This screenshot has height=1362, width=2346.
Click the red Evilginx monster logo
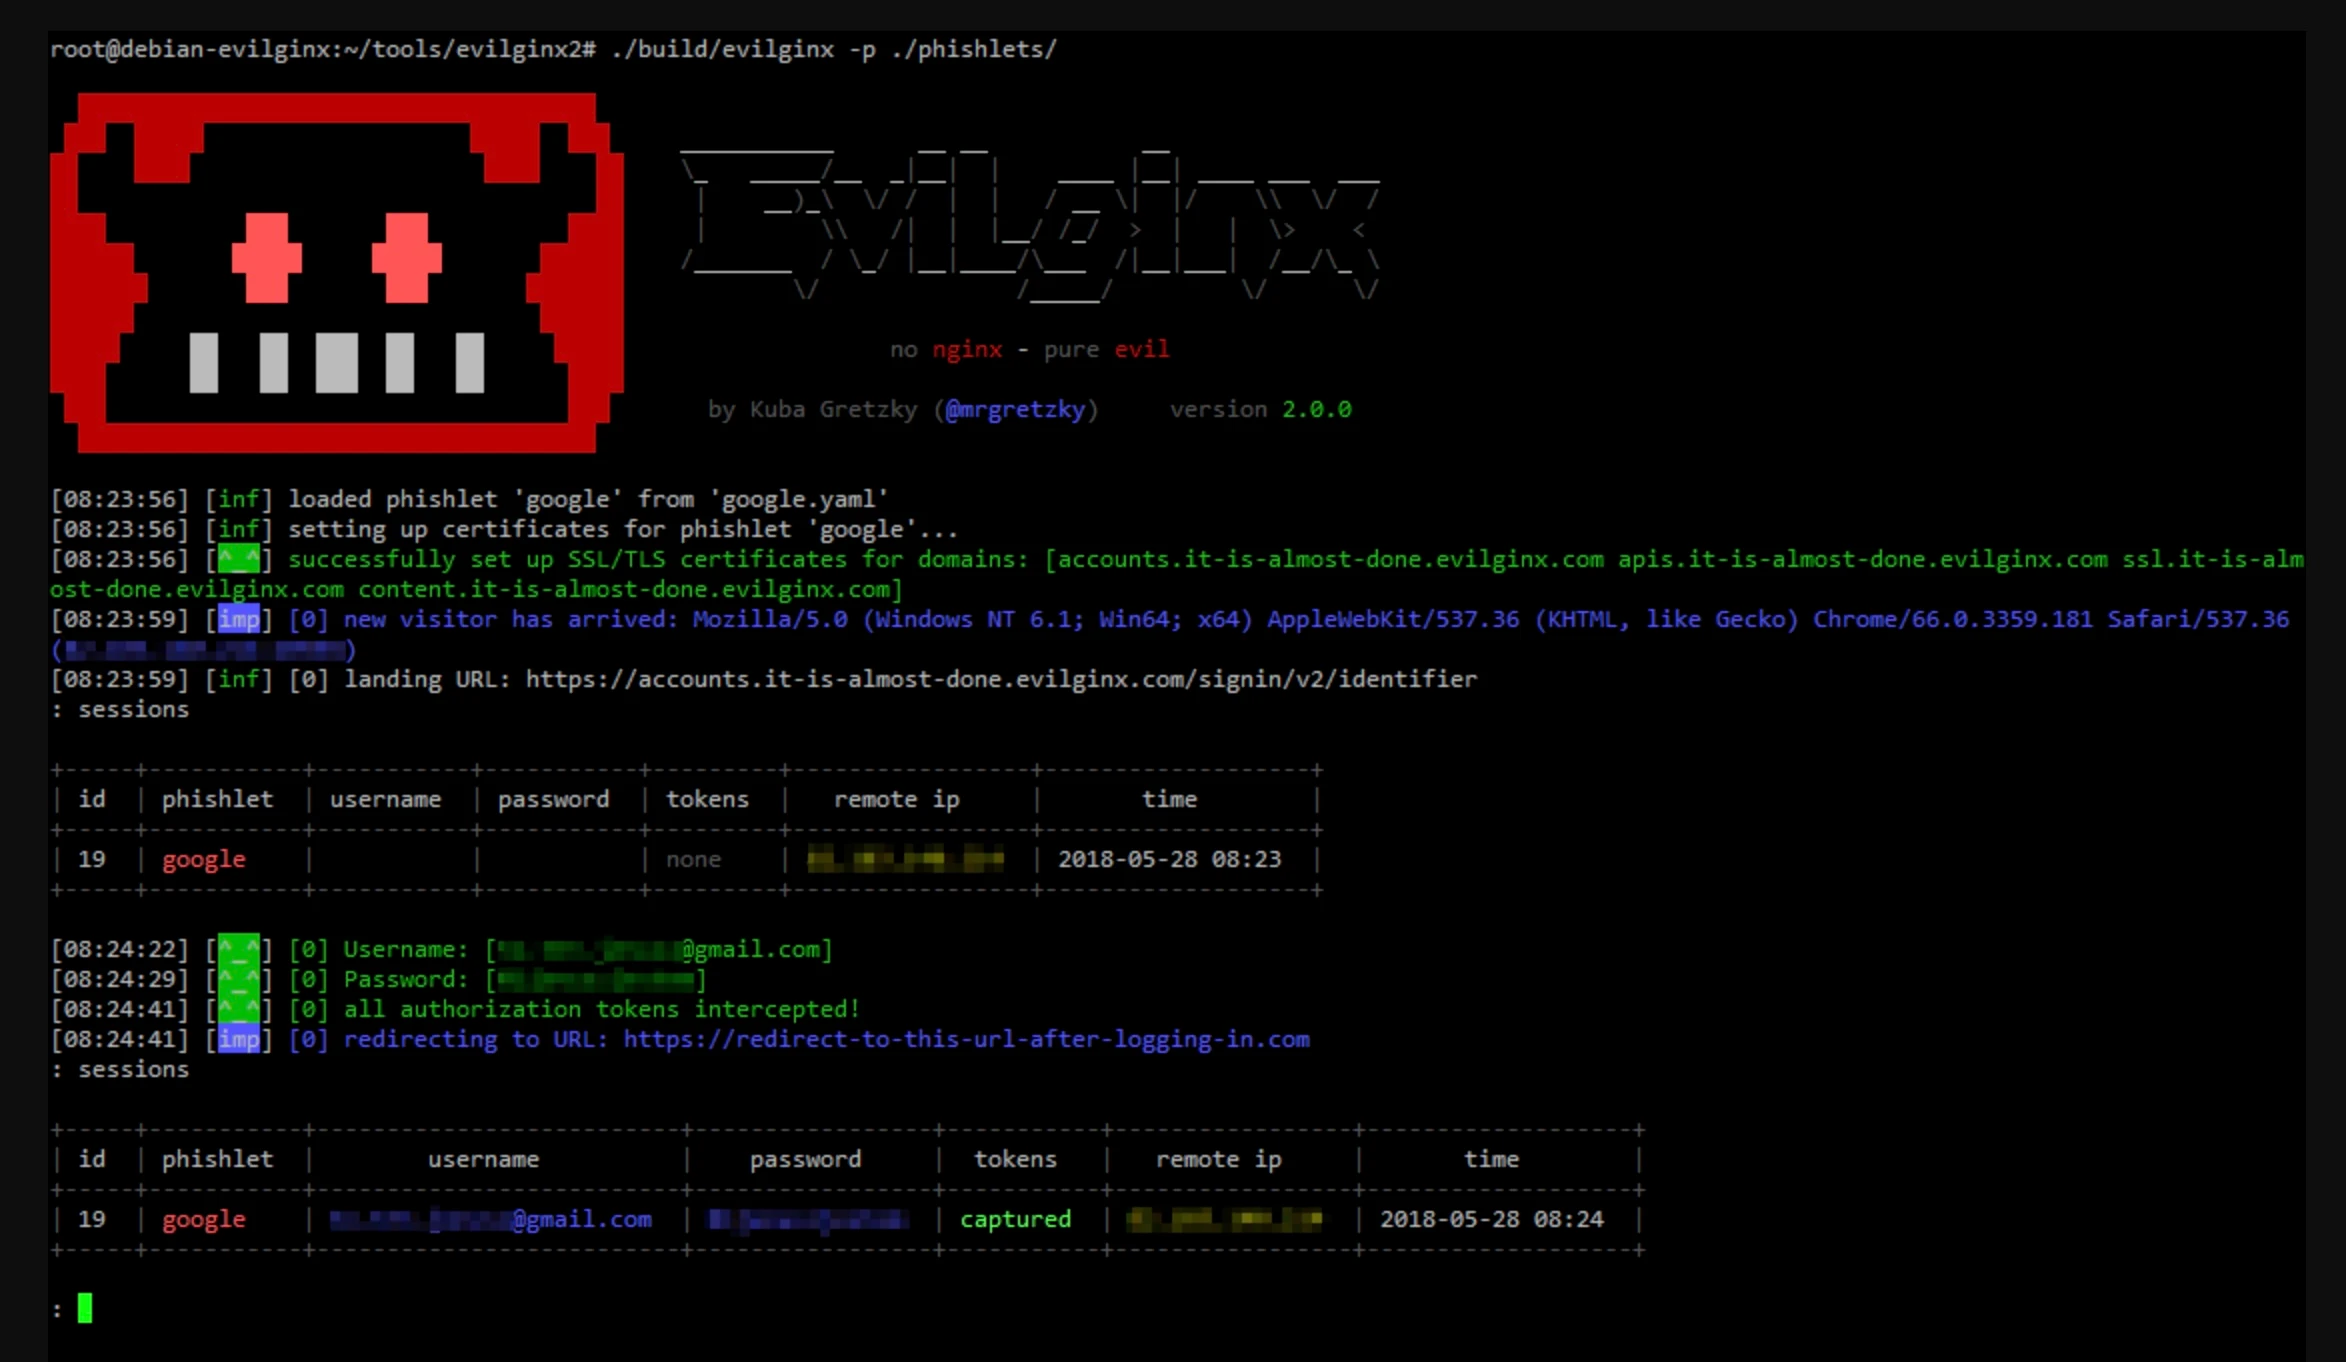pos(336,272)
